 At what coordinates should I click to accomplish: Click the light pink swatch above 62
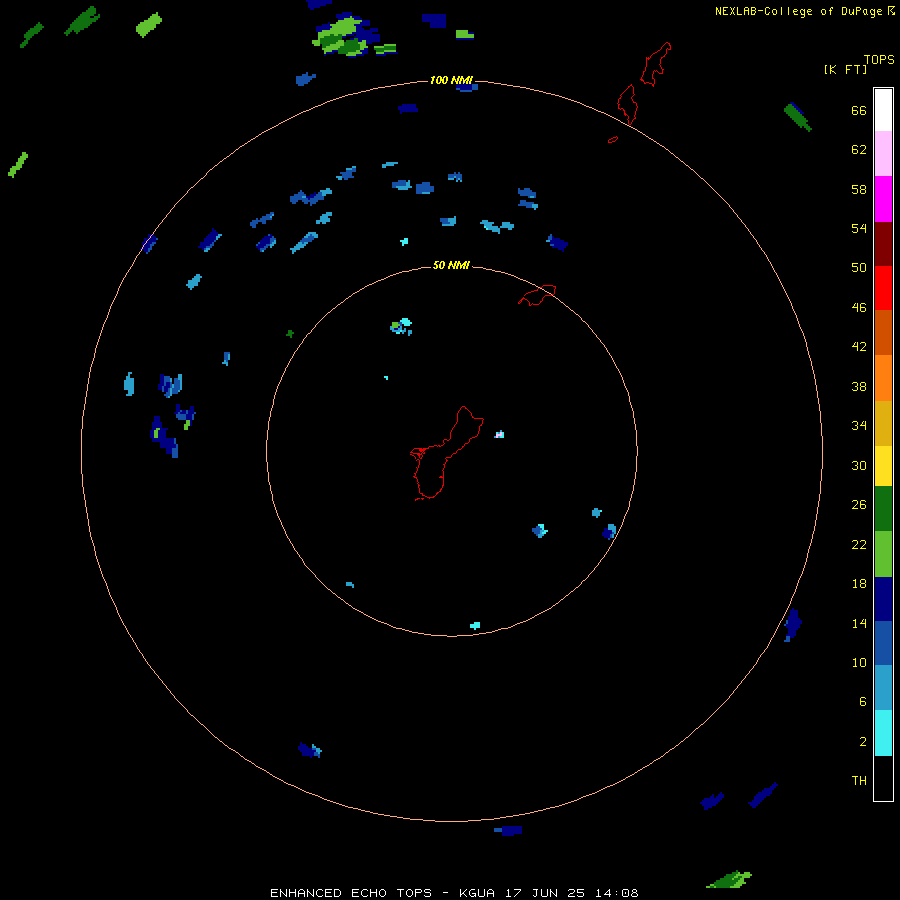pyautogui.click(x=883, y=153)
